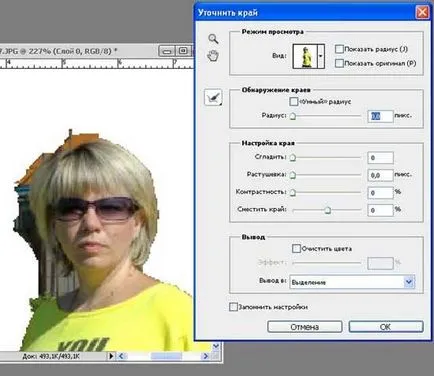Close the 'Уточнить край' dialog
434x376 pixels.
[x=422, y=12]
